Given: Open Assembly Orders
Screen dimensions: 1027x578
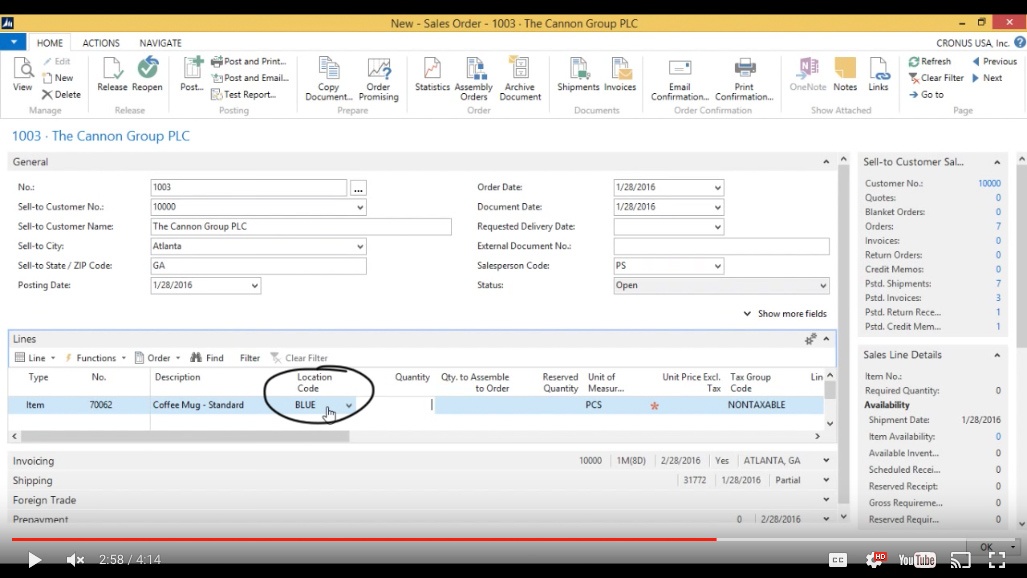Looking at the screenshot, I should [x=474, y=79].
